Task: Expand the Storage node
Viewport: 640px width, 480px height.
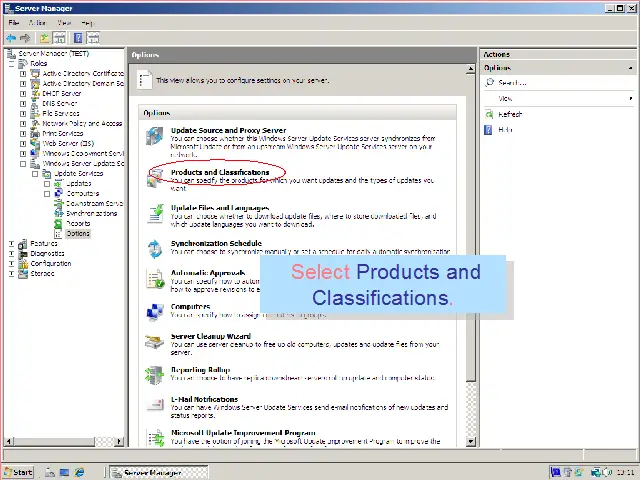Action: tap(11, 273)
